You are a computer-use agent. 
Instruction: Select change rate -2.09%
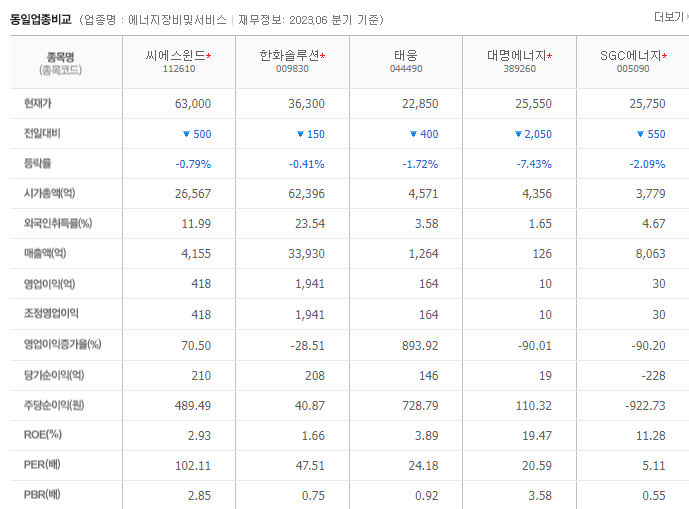pyautogui.click(x=647, y=164)
